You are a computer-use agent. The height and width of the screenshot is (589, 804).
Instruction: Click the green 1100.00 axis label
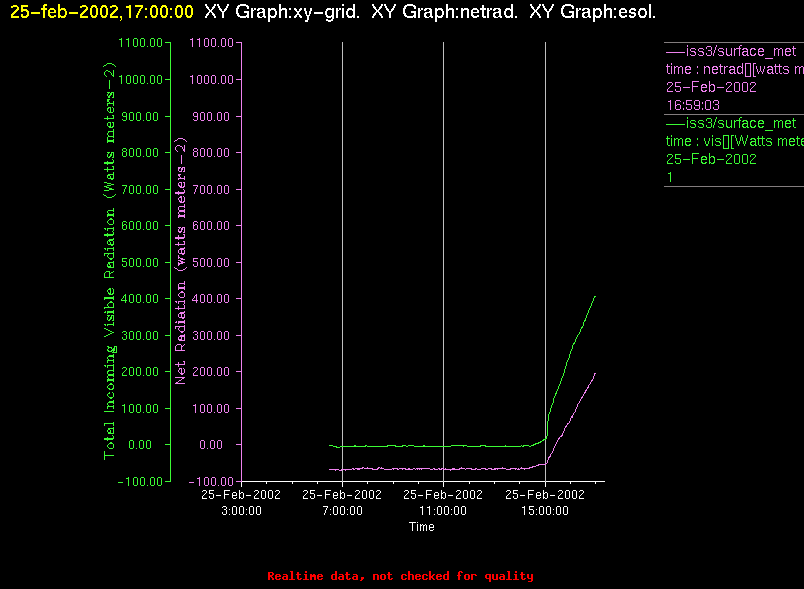point(140,43)
